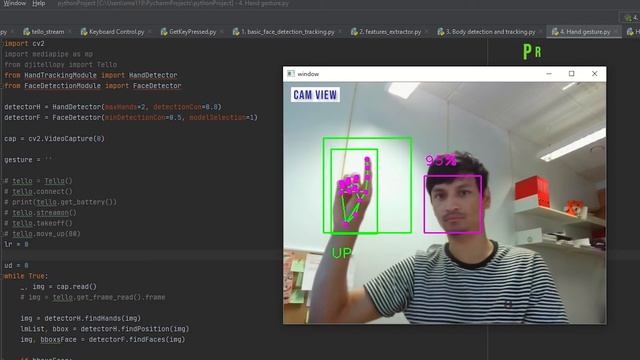Screen dimensions: 640x360
Task: Minimize the camera 'window' popup
Action: coord(549,74)
